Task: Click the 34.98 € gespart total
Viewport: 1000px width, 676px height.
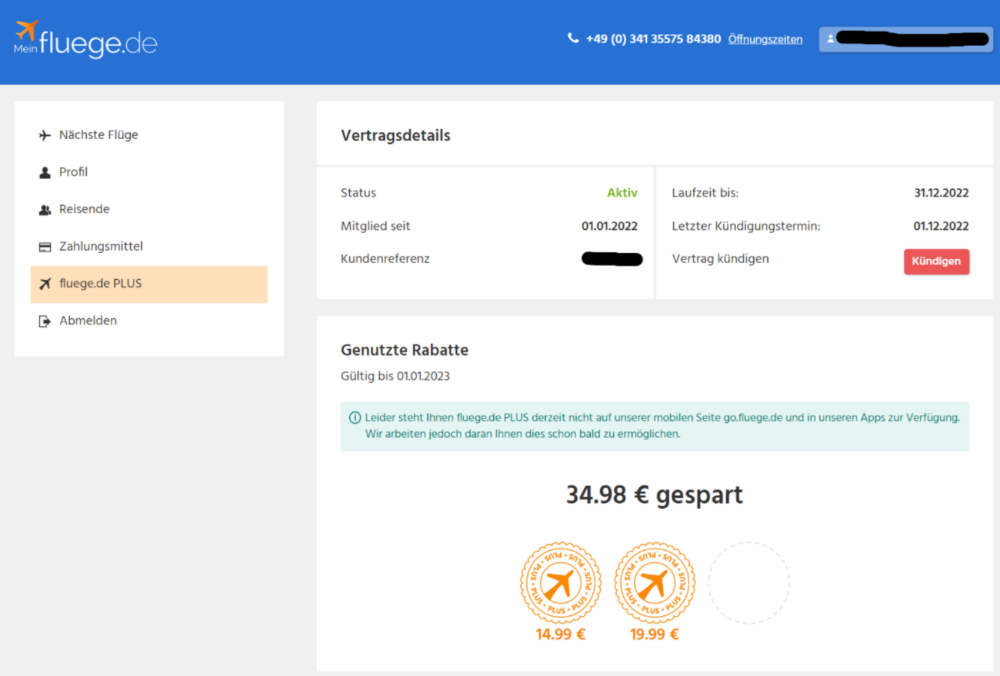Action: coord(654,495)
